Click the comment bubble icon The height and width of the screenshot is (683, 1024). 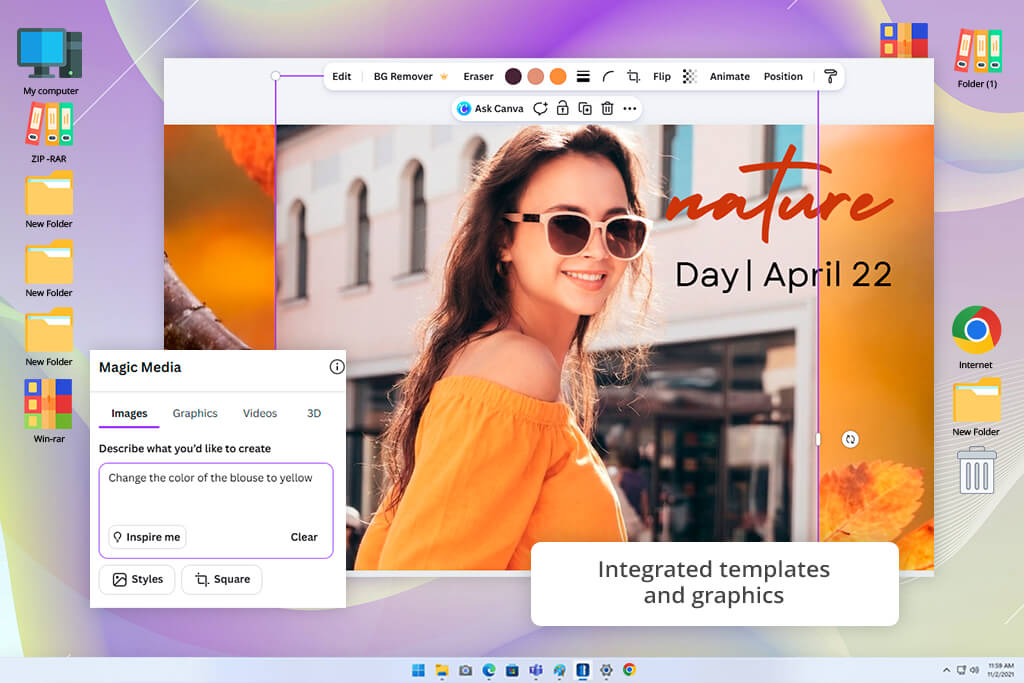(x=540, y=108)
